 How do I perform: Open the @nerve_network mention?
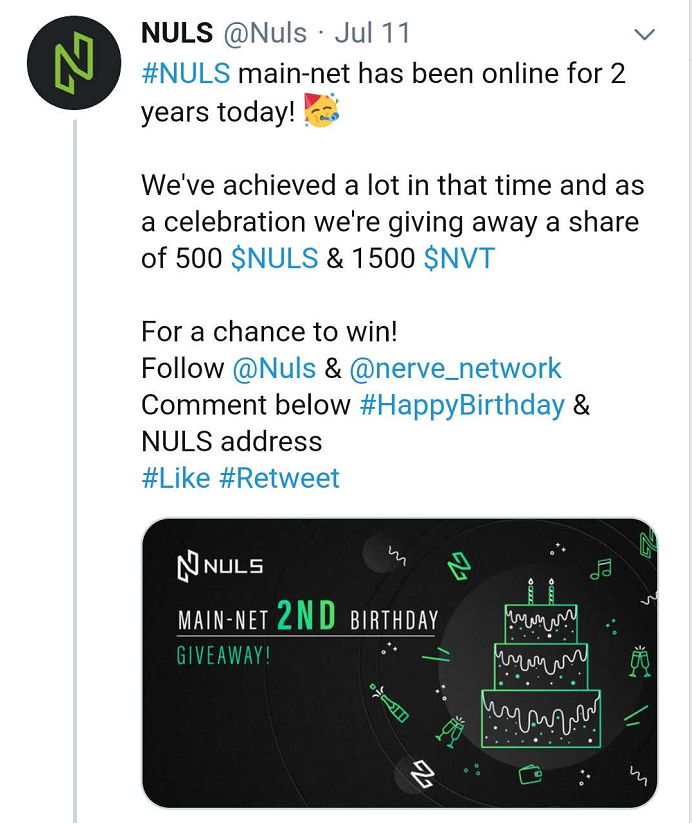pos(455,368)
